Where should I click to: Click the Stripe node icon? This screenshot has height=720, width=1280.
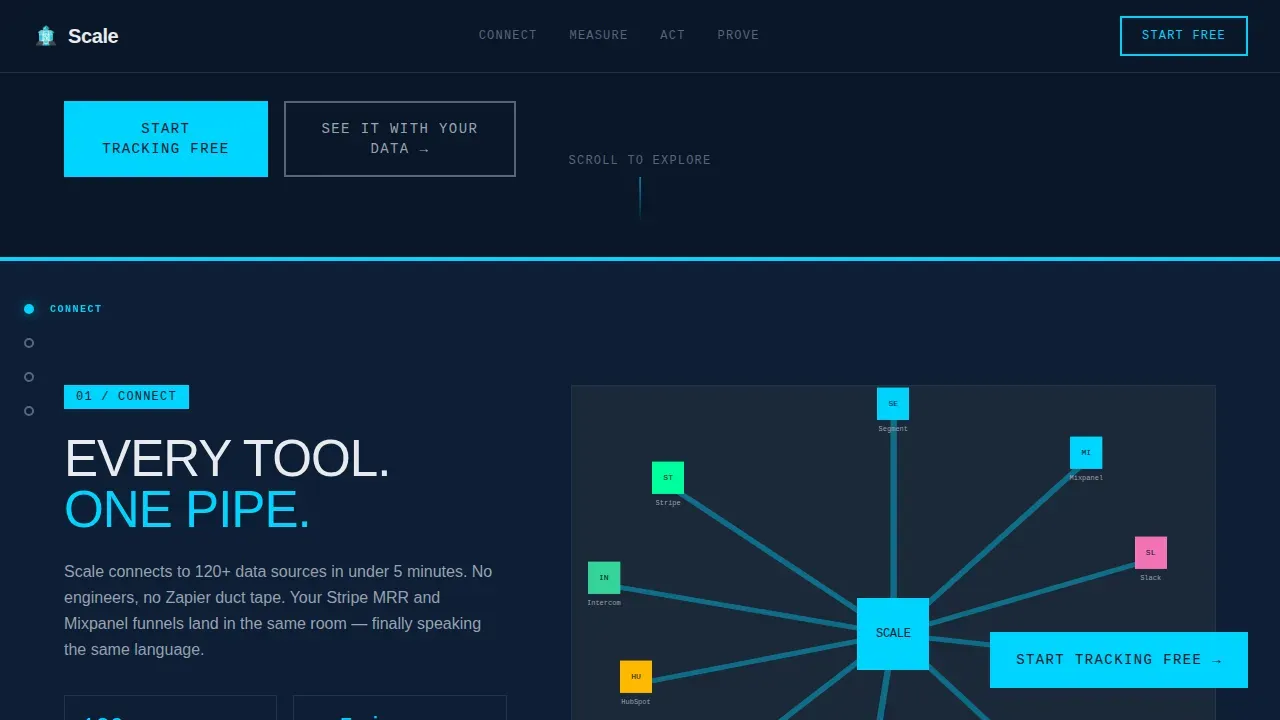pos(668,478)
